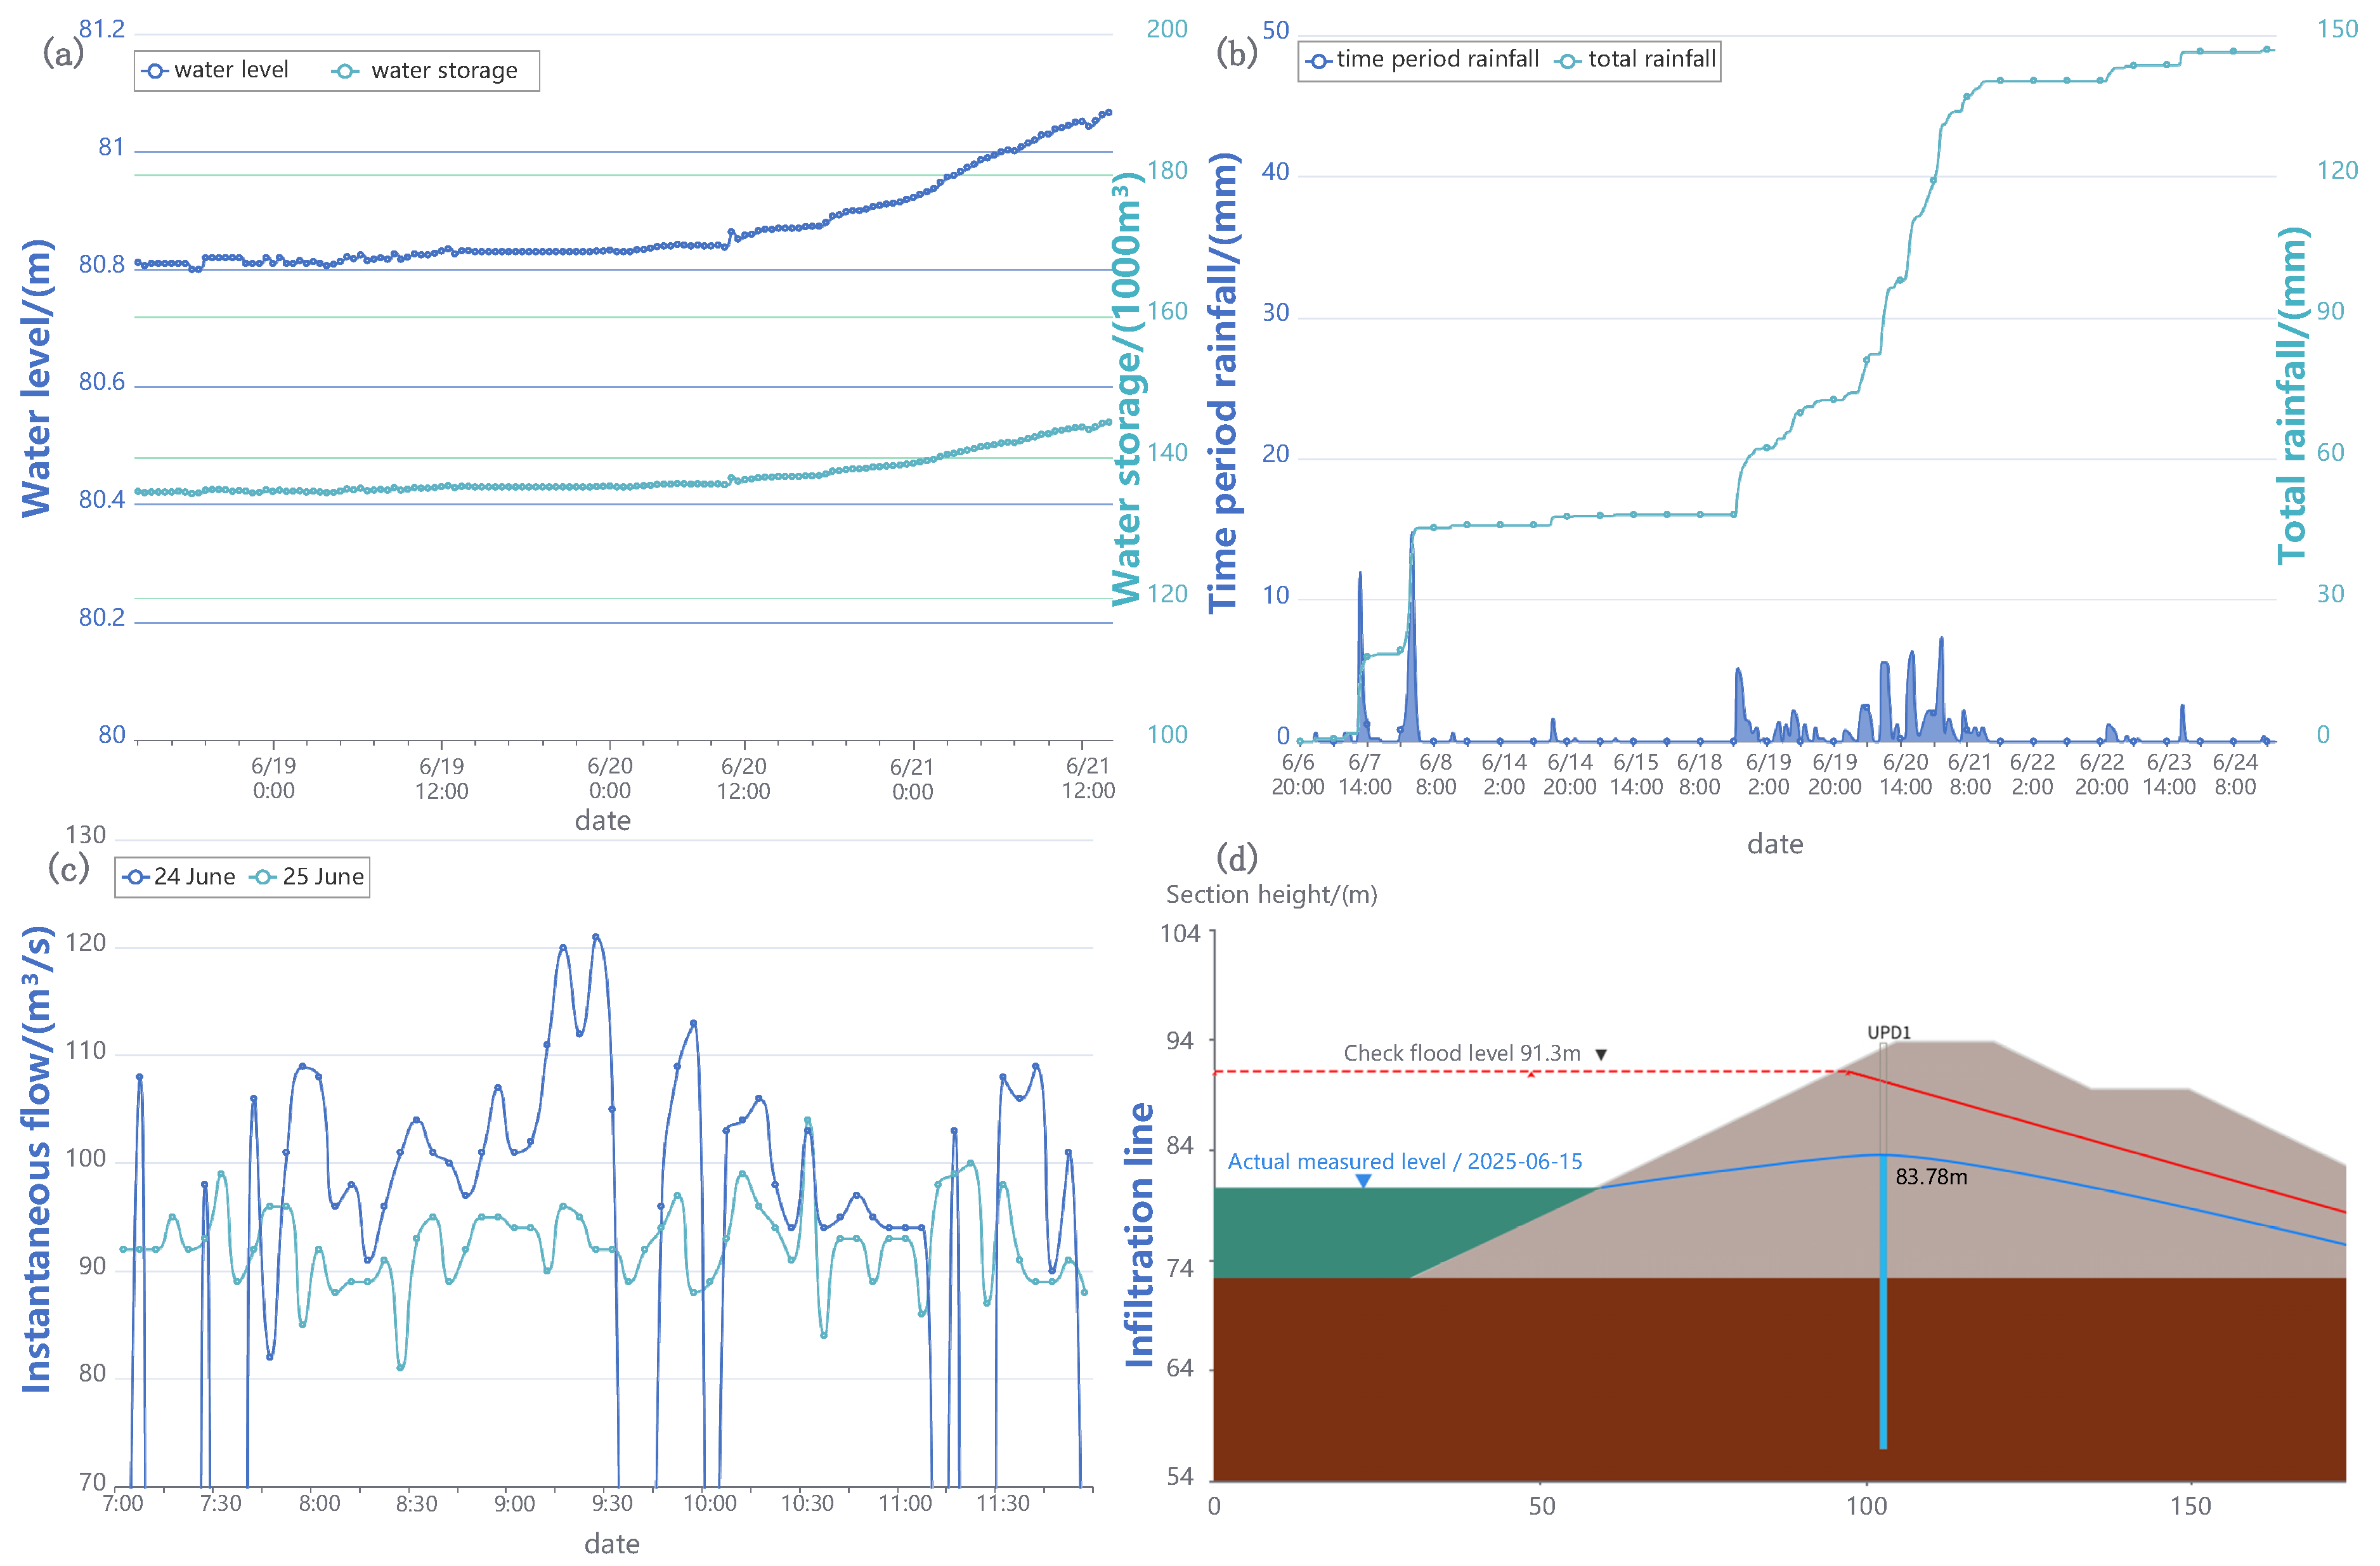2380x1566 pixels.
Task: Click the 6/19 0:00 tick in chart (a)
Action: (x=273, y=778)
